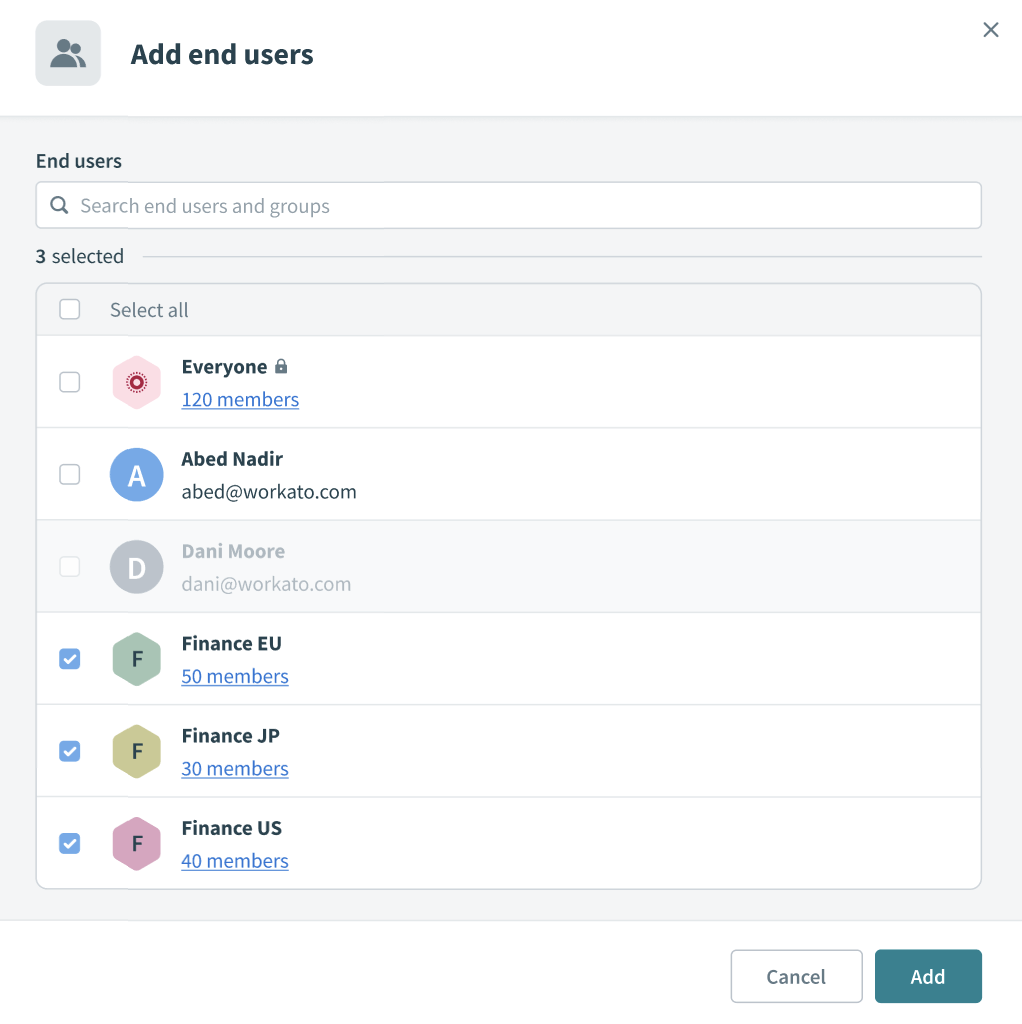The width and height of the screenshot is (1022, 1024).
Task: Click Abed Nadir's avatar icon
Action: click(x=136, y=474)
